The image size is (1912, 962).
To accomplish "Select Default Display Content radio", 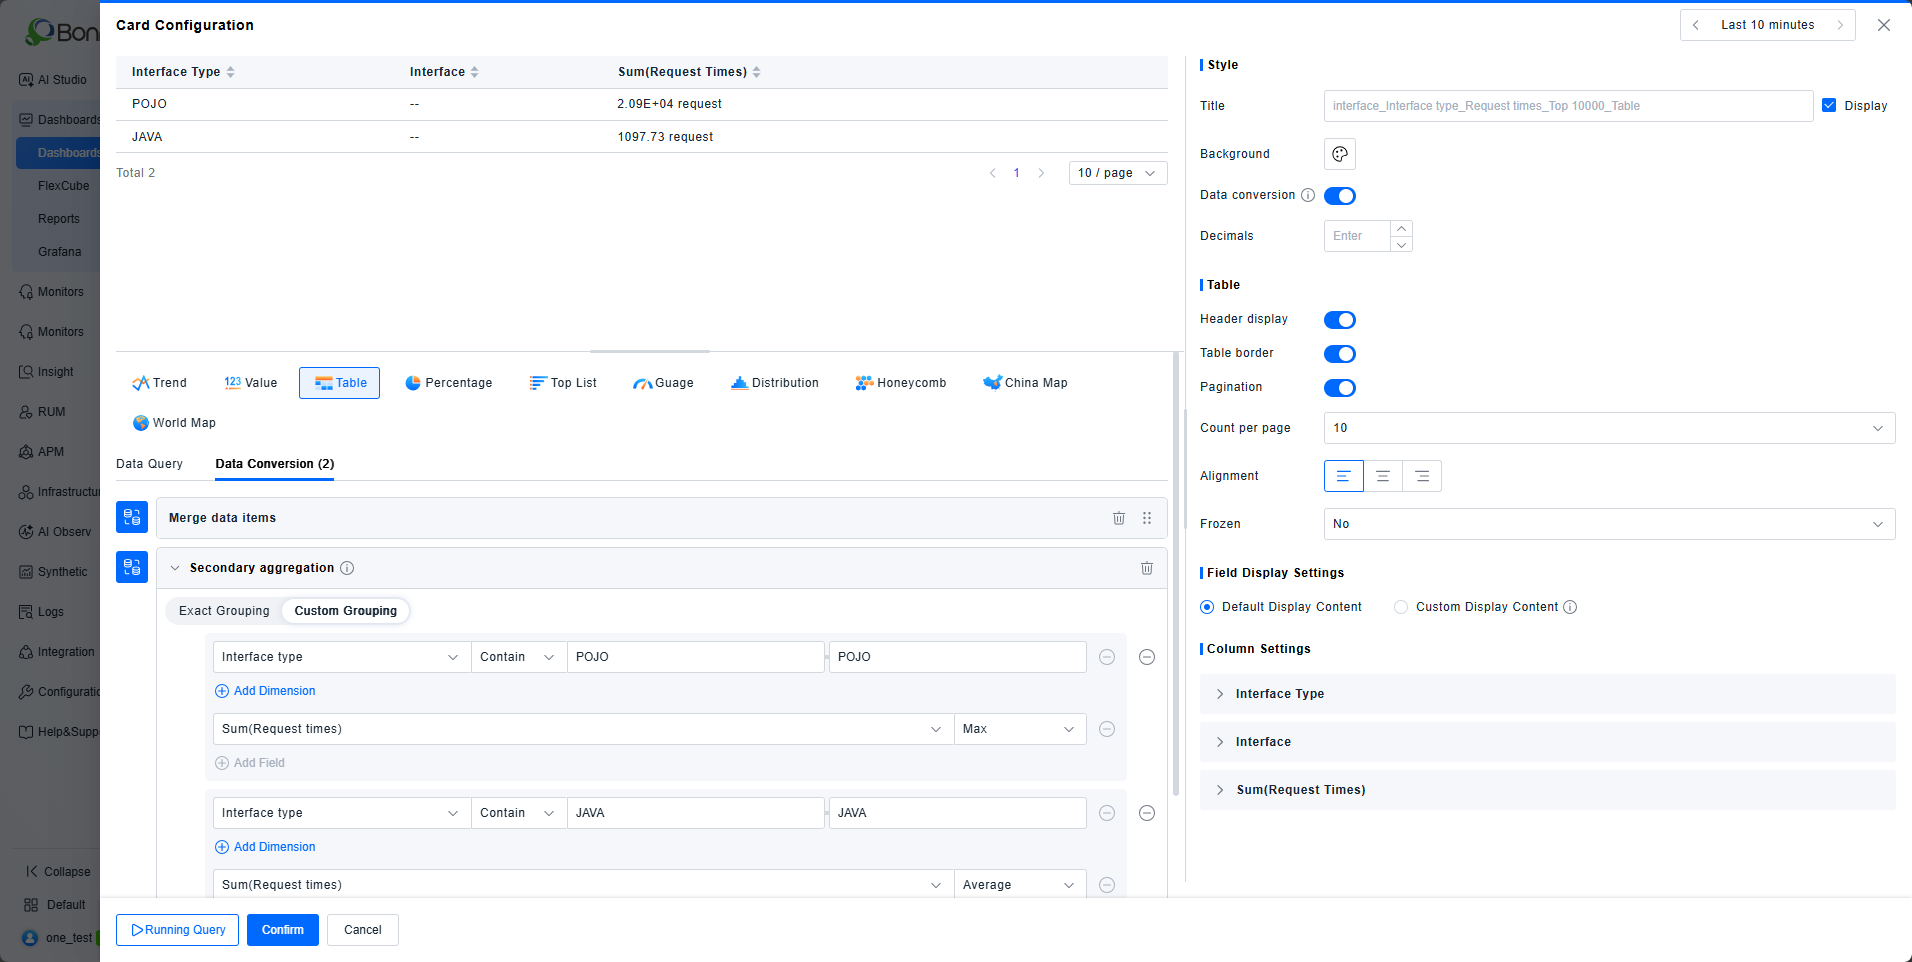I will [x=1207, y=607].
